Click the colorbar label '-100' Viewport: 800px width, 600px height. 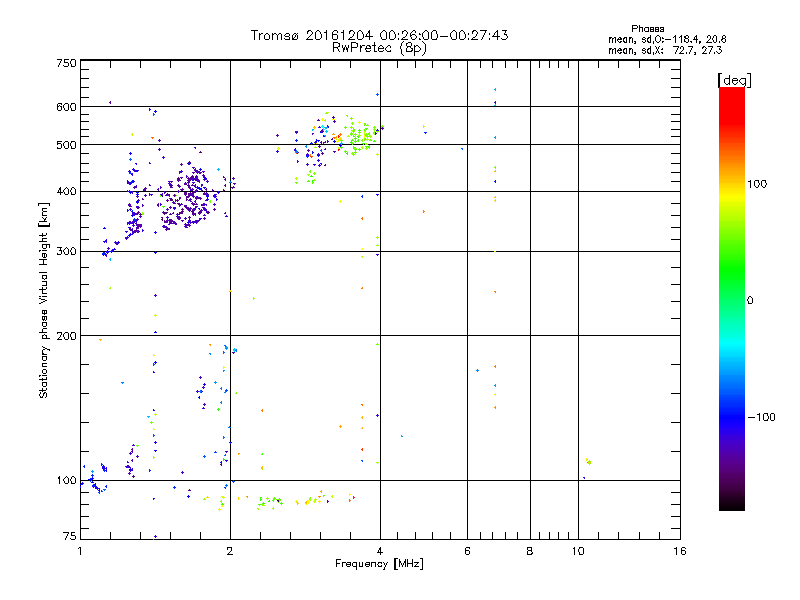coord(762,417)
